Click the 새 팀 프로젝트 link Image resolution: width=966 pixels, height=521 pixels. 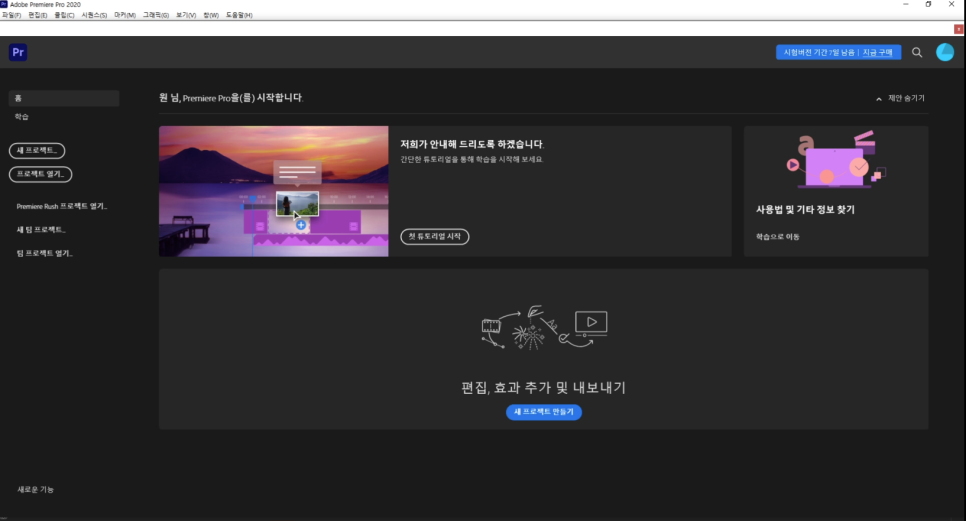[41, 230]
